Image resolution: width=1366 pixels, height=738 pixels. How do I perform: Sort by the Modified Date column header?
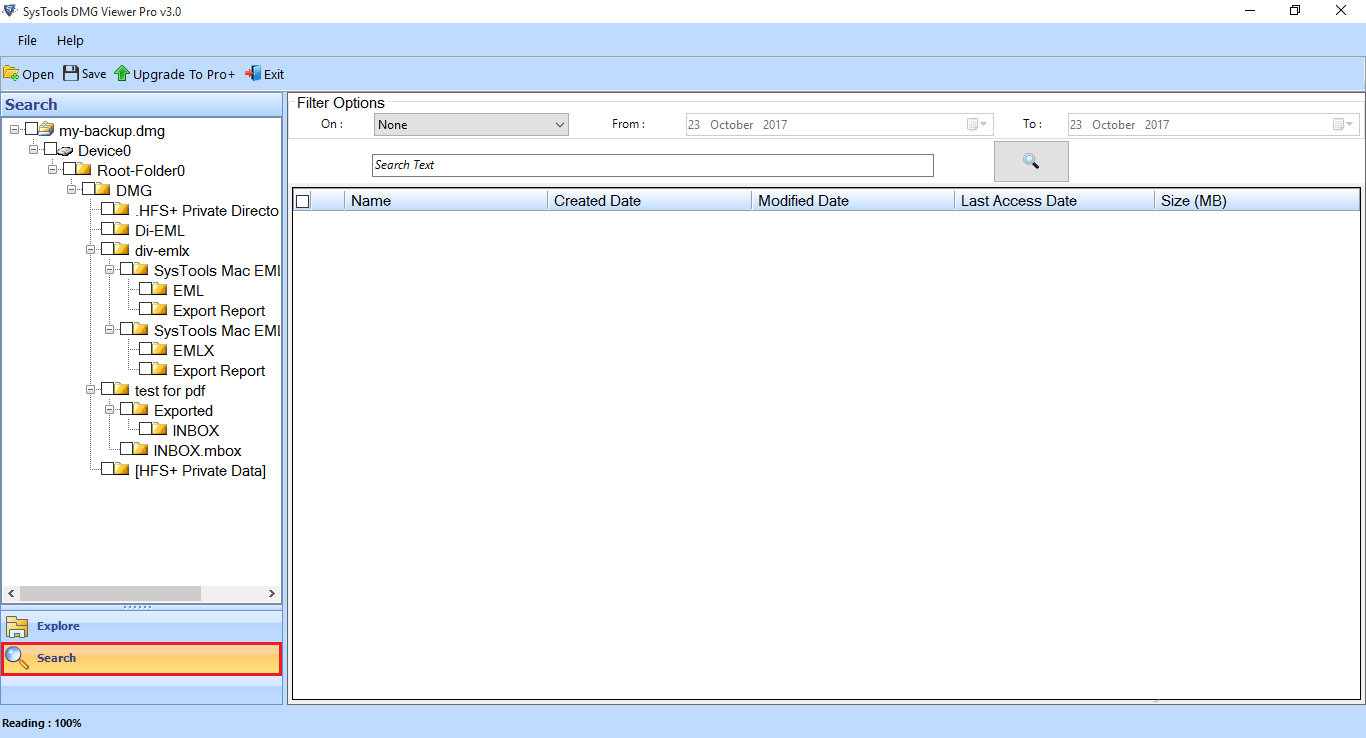853,201
